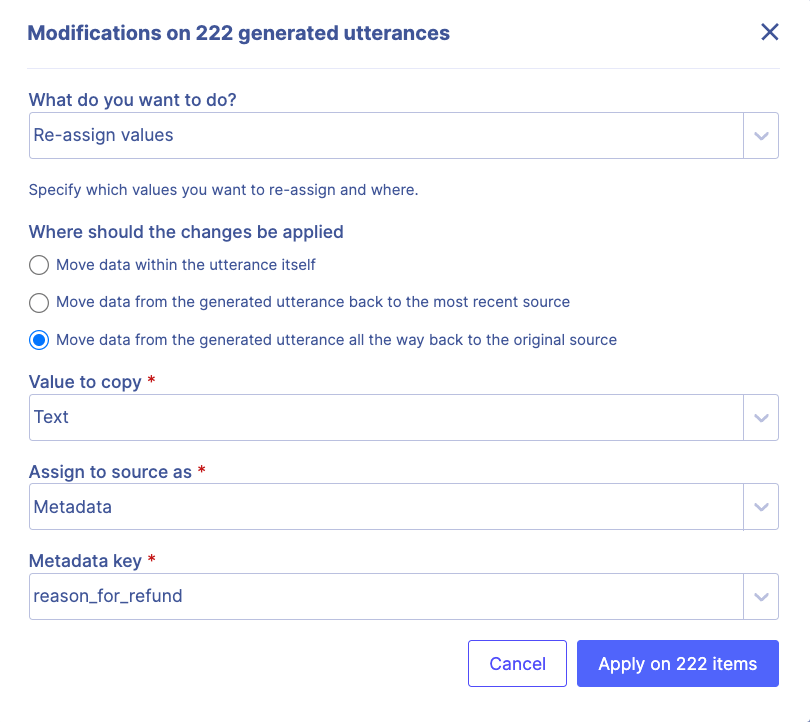This screenshot has width=810, height=722.
Task: Click the 'Value to copy' field label
Action: [85, 382]
